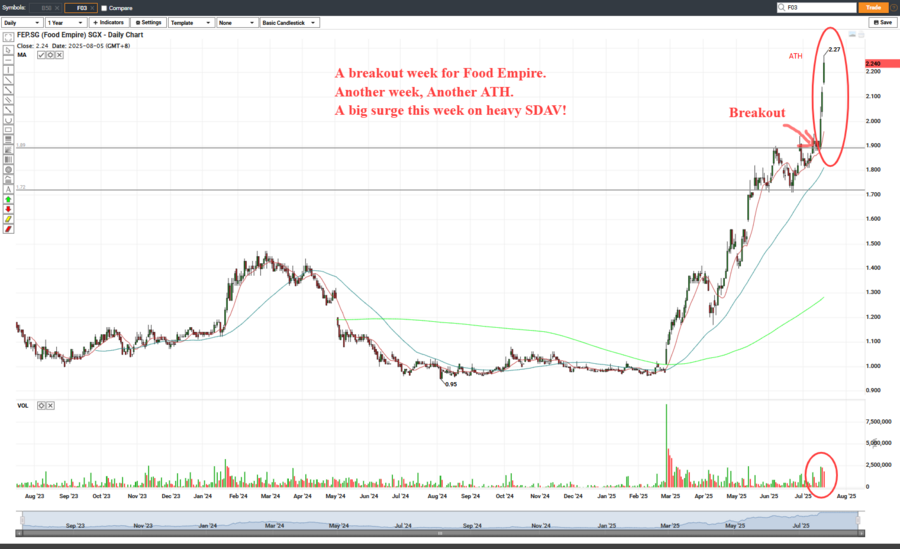
Task: Add a text annotation with the A tool
Action: pos(8,189)
